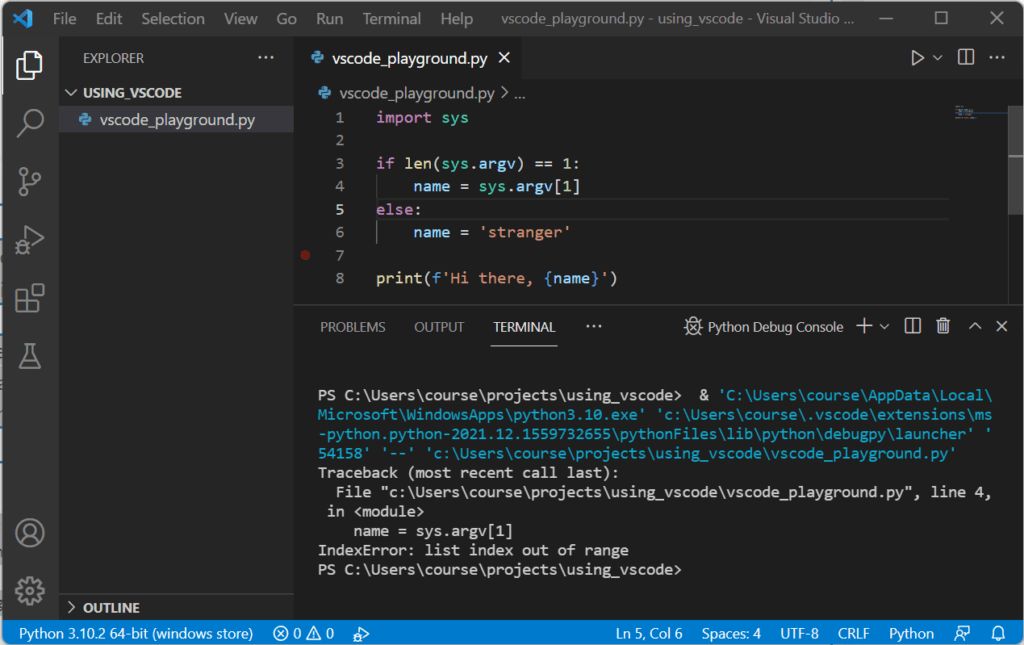Switch to the PROBLEMS tab
1024x645 pixels.
click(x=352, y=326)
